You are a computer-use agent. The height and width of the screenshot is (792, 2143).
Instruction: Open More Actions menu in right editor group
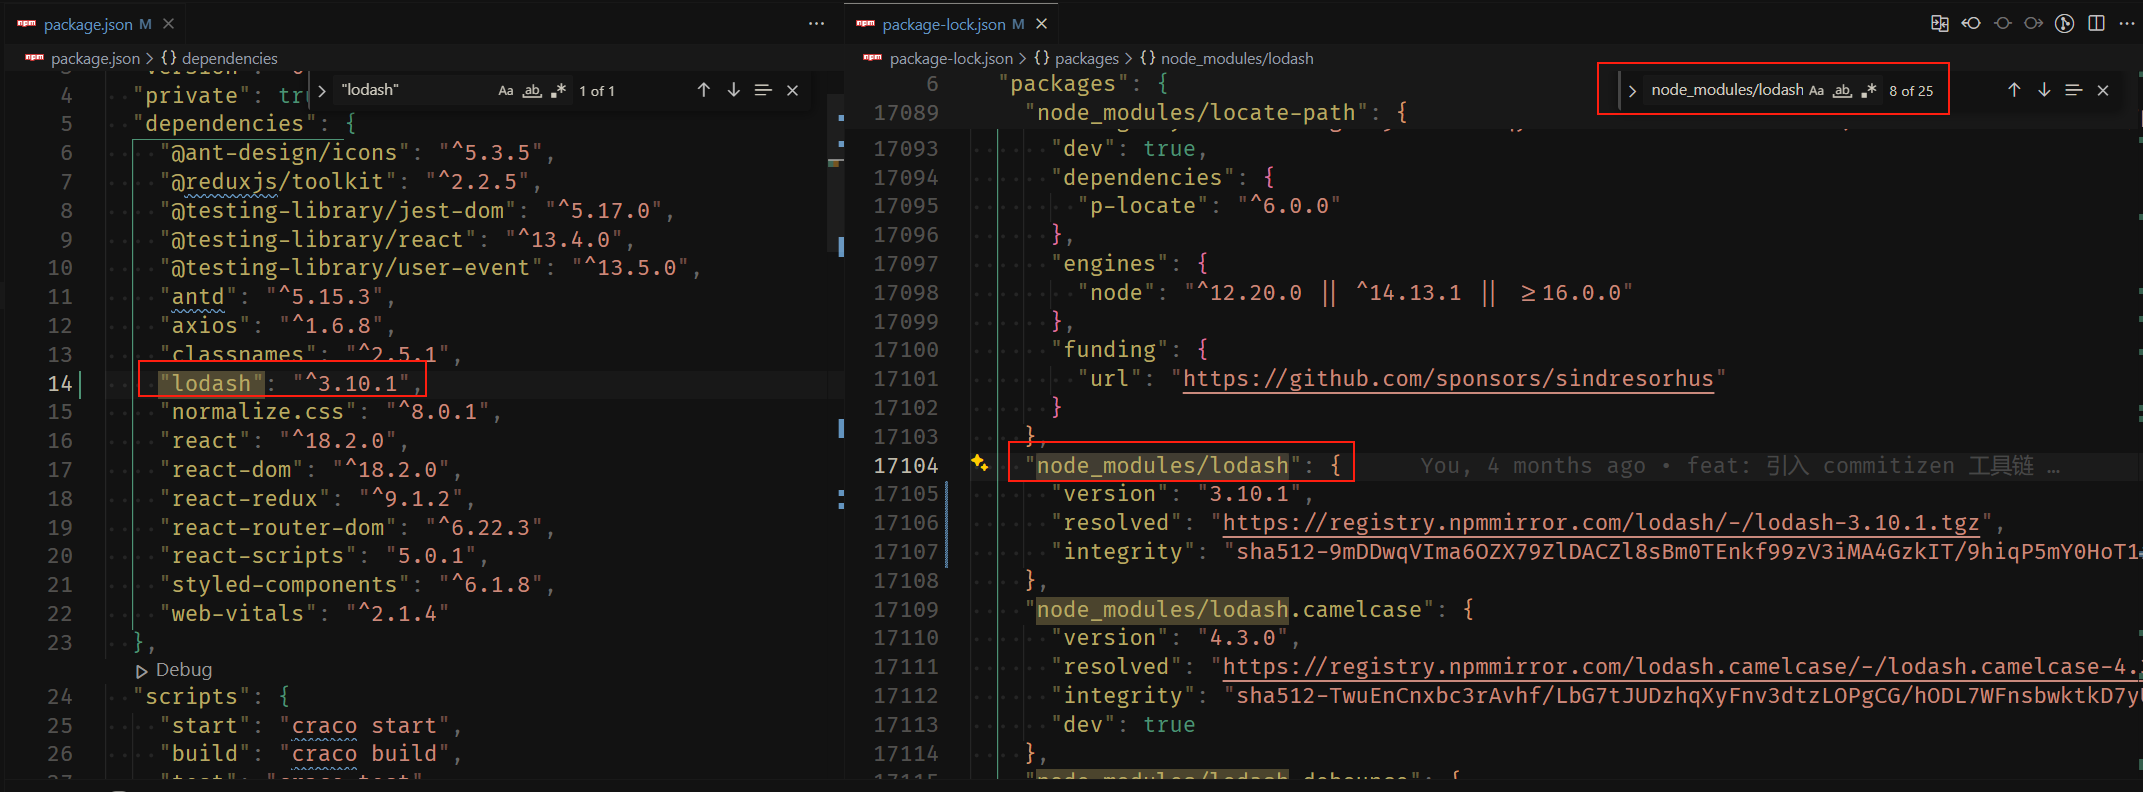(2127, 23)
